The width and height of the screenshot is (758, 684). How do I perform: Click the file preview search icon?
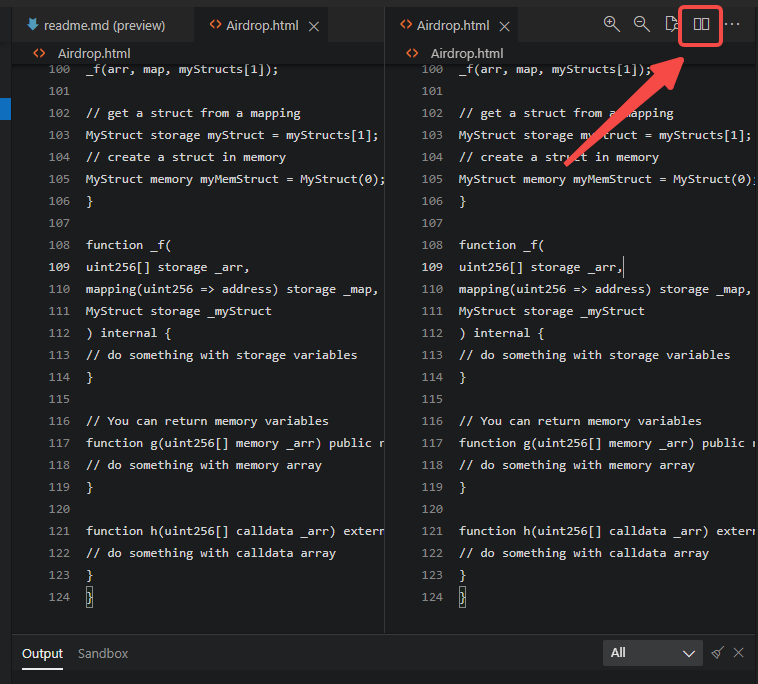pyautogui.click(x=671, y=24)
